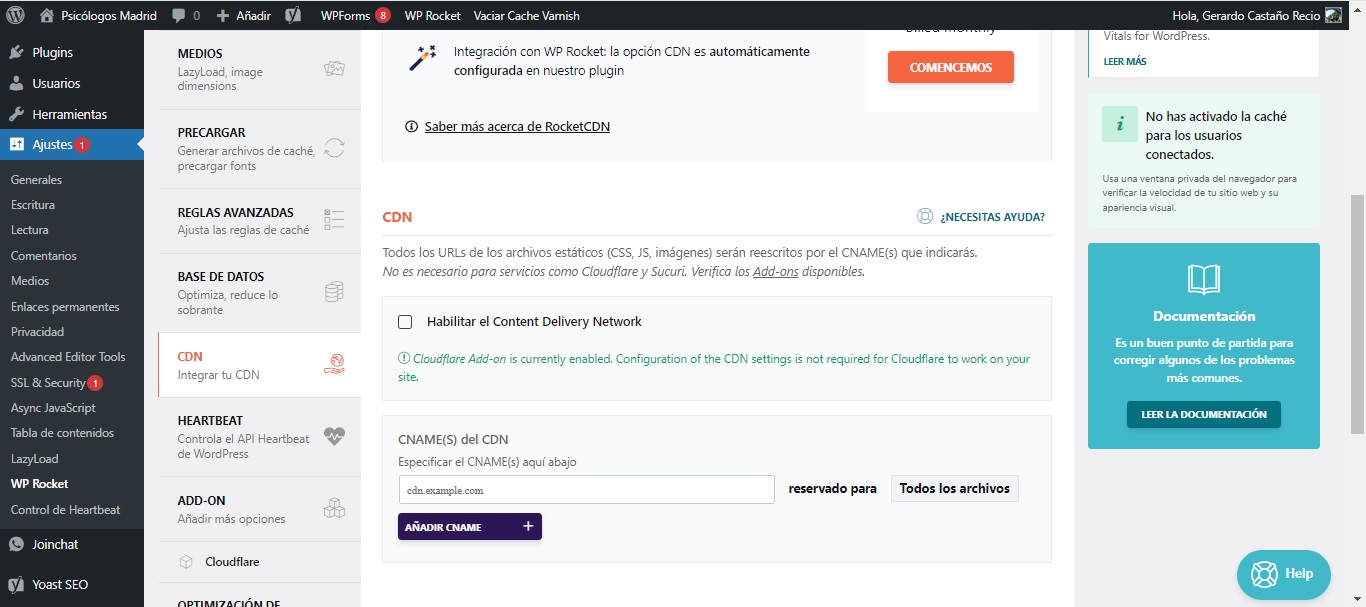Open 'Todos los archivos' dropdown
The height and width of the screenshot is (607, 1366).
[954, 488]
